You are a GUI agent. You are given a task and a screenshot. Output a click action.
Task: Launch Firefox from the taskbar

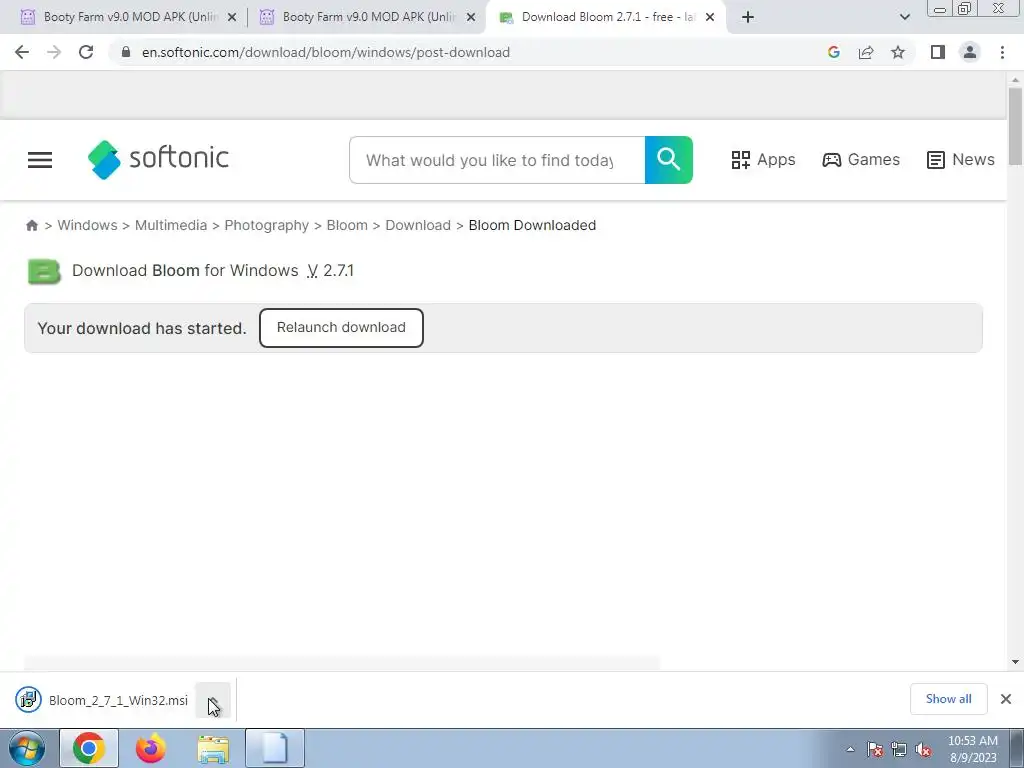150,748
